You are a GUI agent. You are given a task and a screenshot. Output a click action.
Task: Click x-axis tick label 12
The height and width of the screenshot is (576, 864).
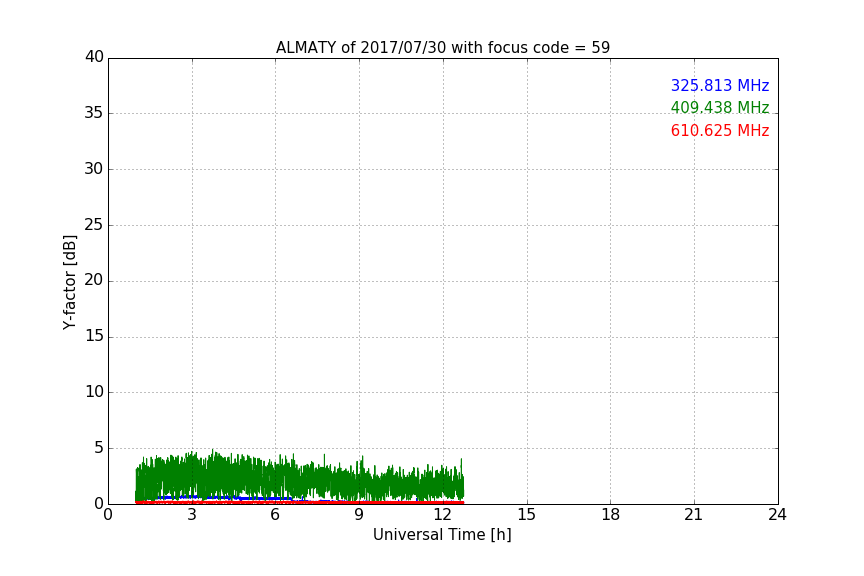click(x=443, y=515)
